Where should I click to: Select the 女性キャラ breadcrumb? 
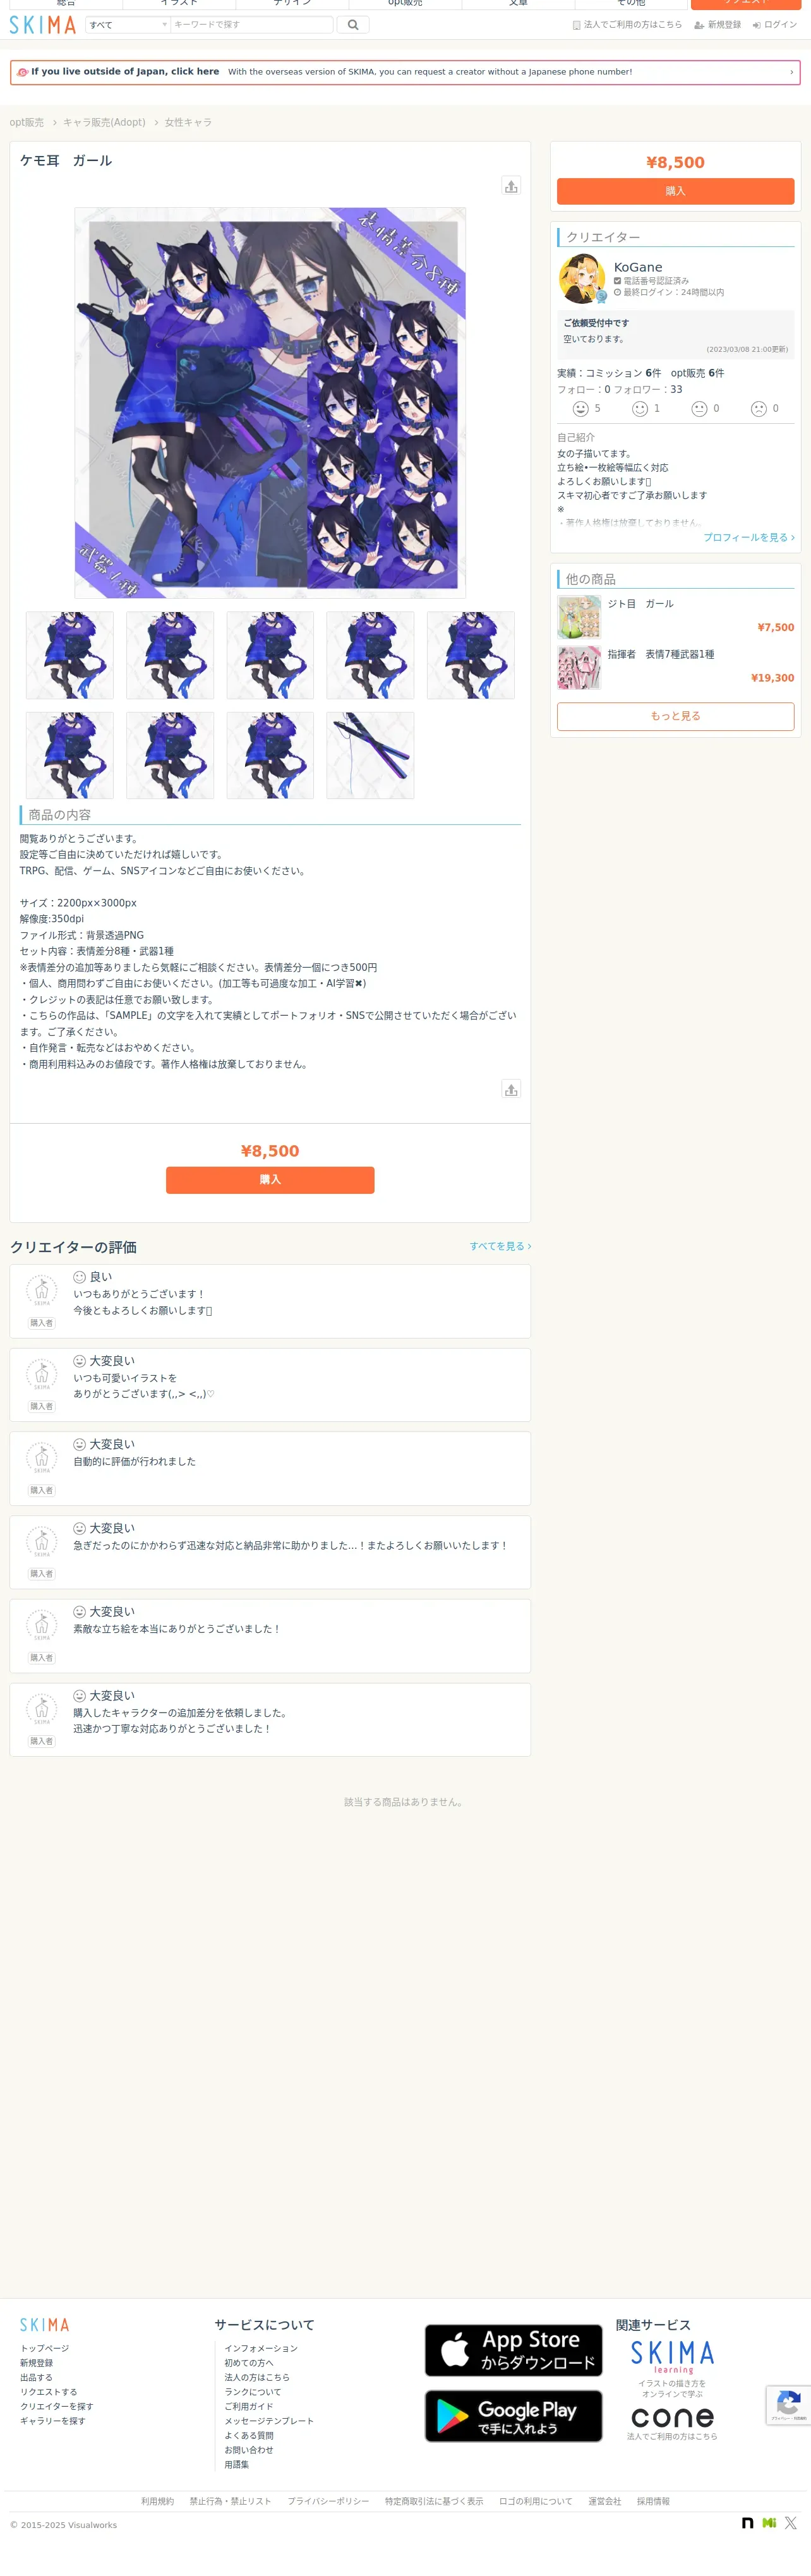coord(188,122)
